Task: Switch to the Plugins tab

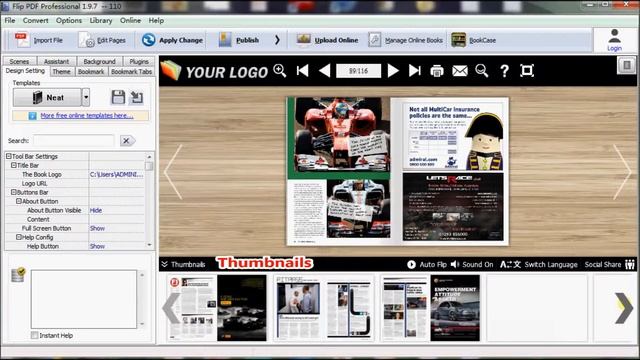Action: 139,62
